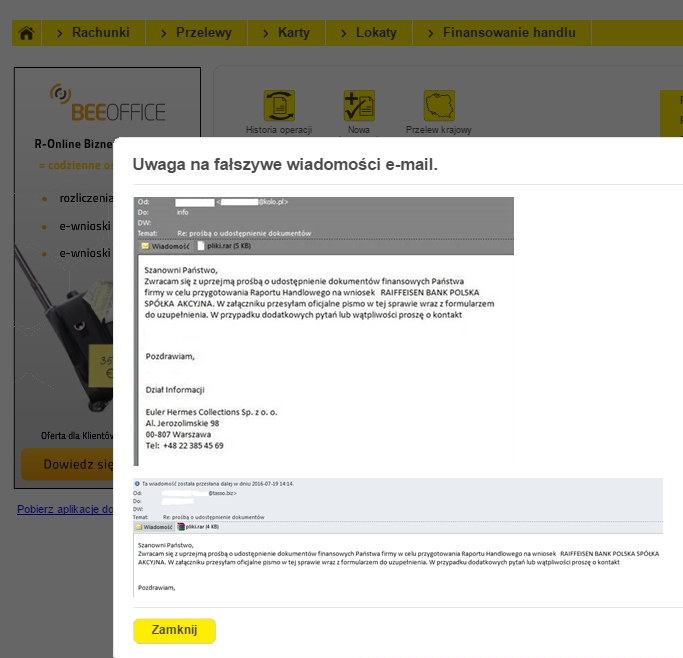Go to the home page icon
This screenshot has height=658, width=683.
tap(27, 33)
